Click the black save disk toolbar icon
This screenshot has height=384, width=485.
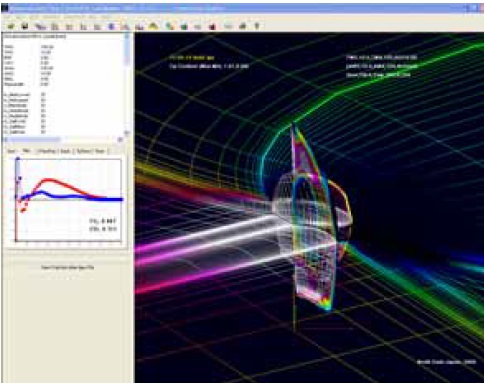(x=25, y=26)
